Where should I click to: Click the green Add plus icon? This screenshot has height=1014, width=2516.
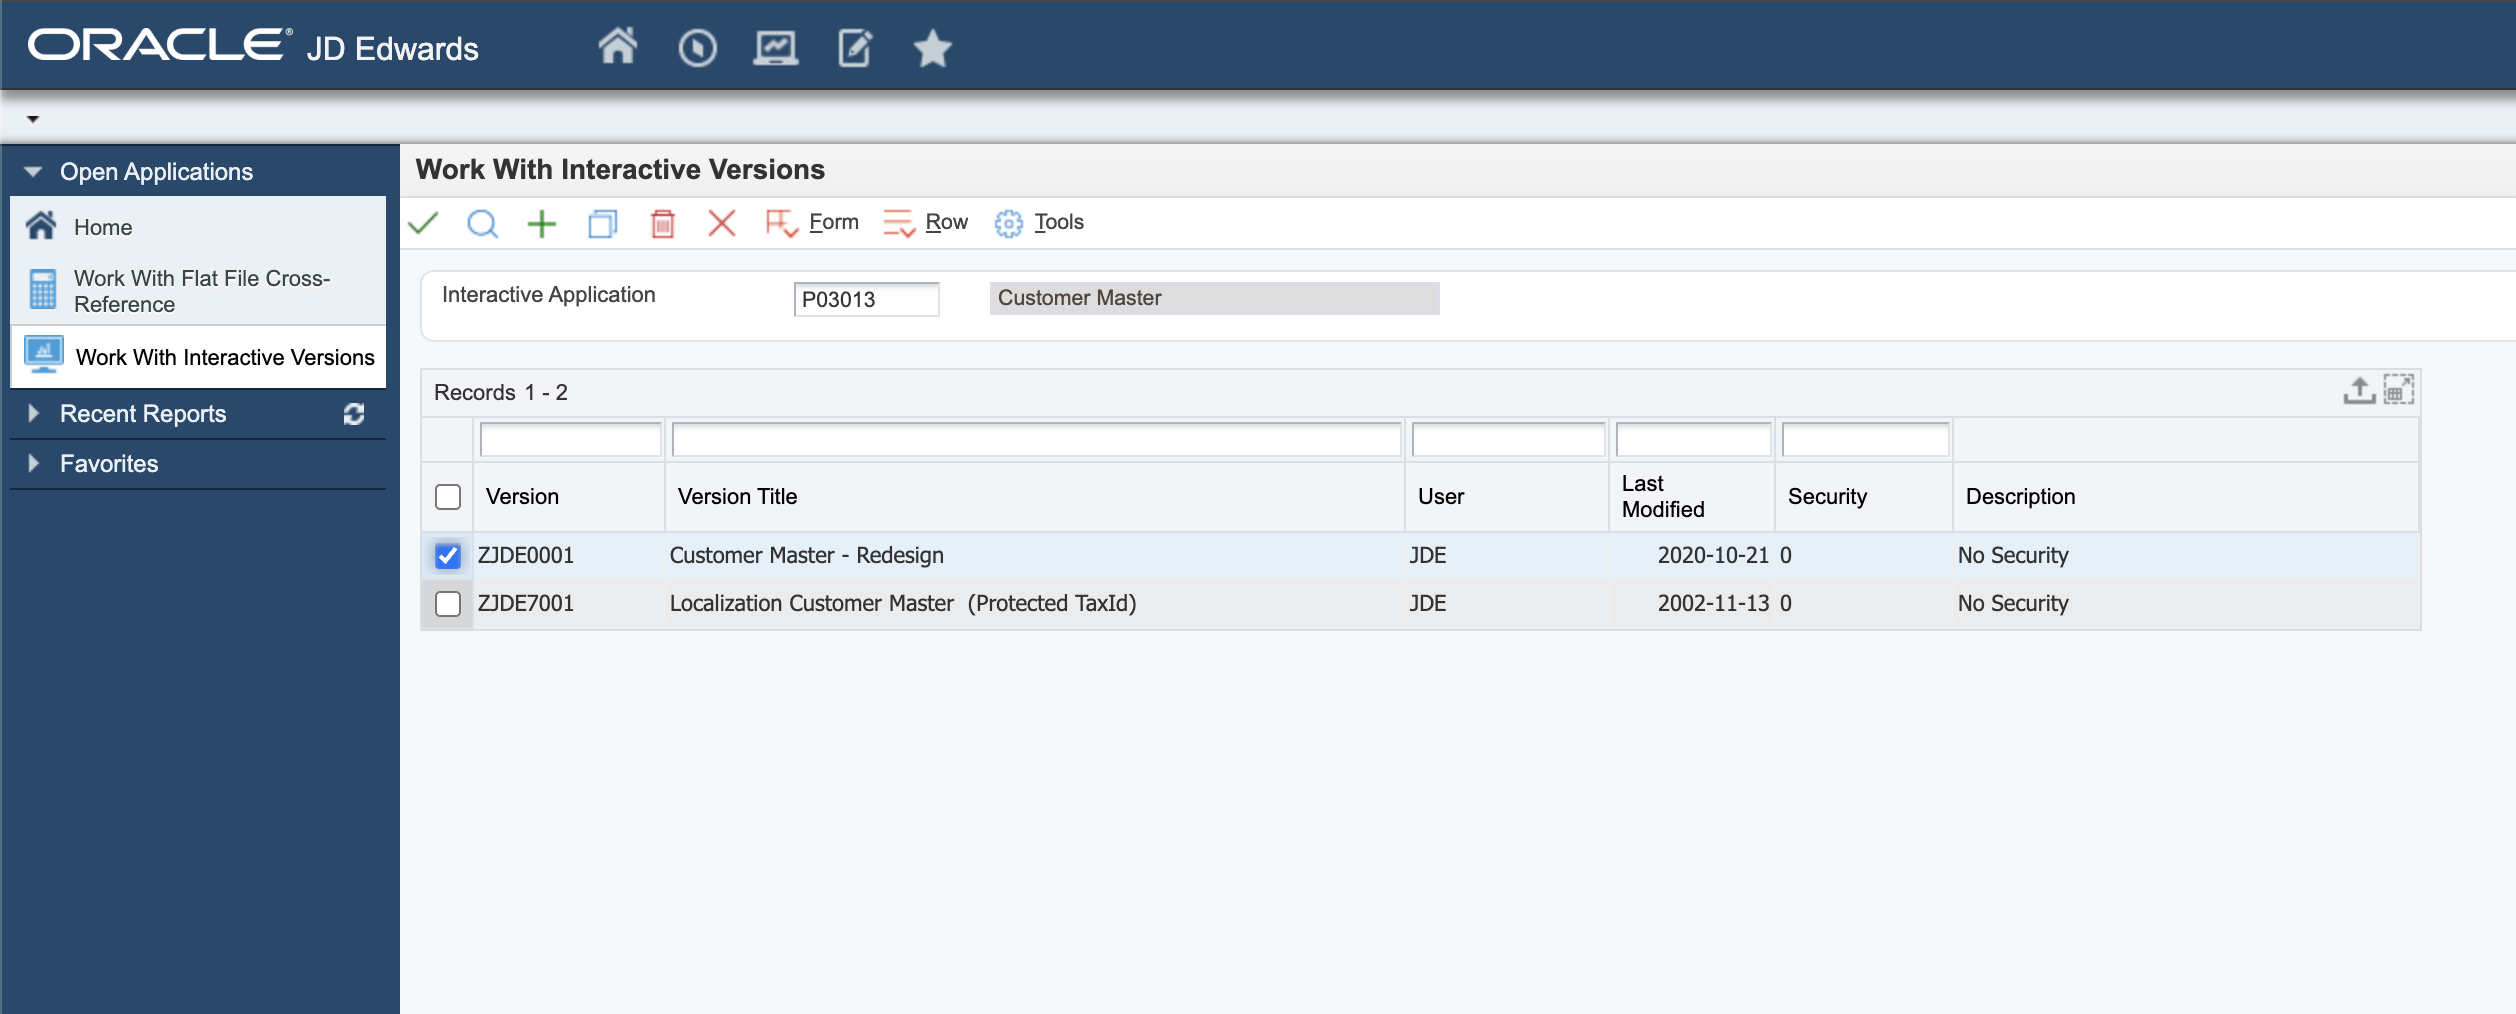point(542,223)
